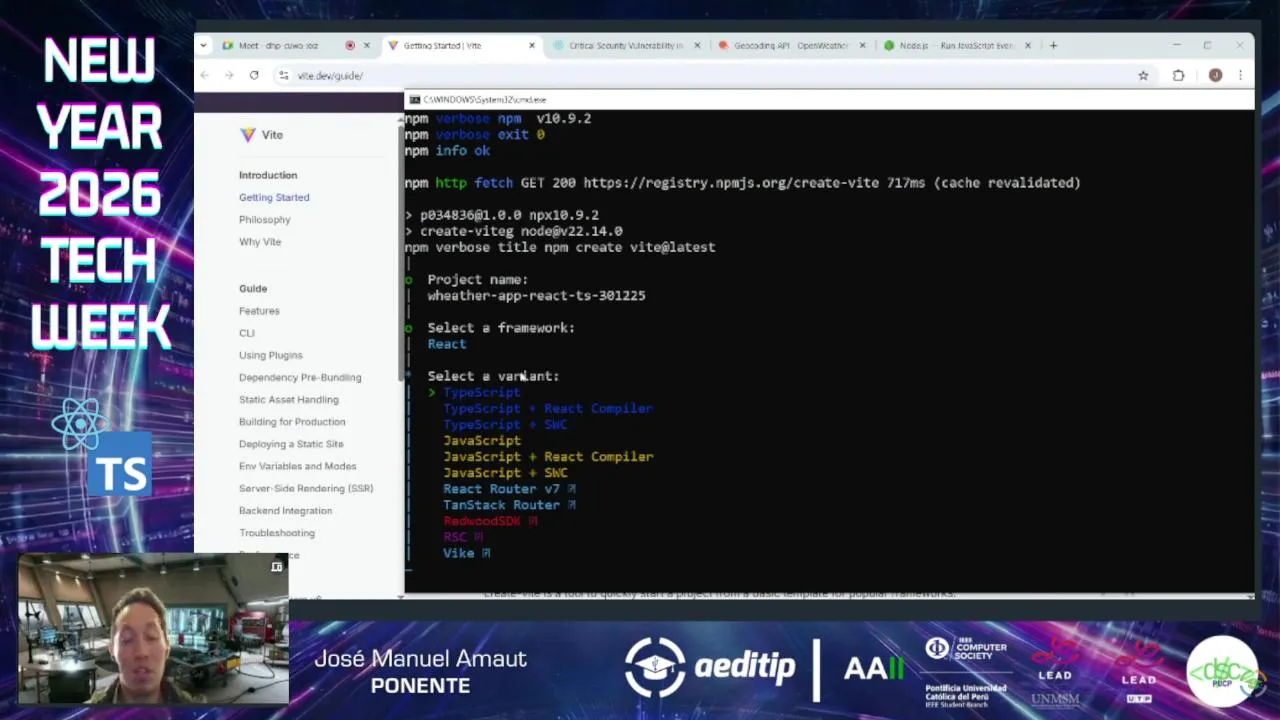Click React Router v7 option
This screenshot has width=1280, height=720.
509,489
